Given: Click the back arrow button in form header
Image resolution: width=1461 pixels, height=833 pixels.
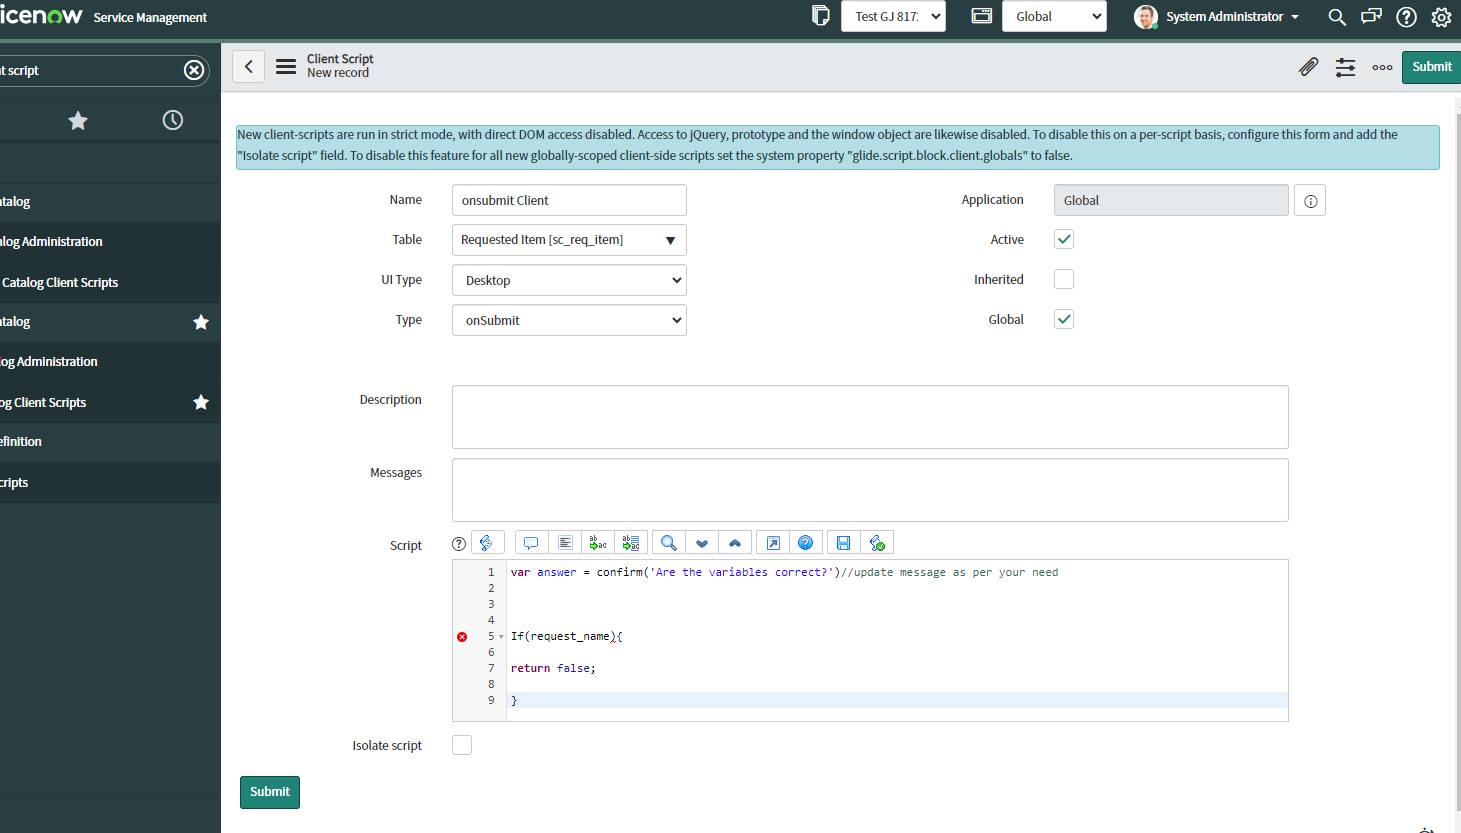Looking at the screenshot, I should 249,67.
